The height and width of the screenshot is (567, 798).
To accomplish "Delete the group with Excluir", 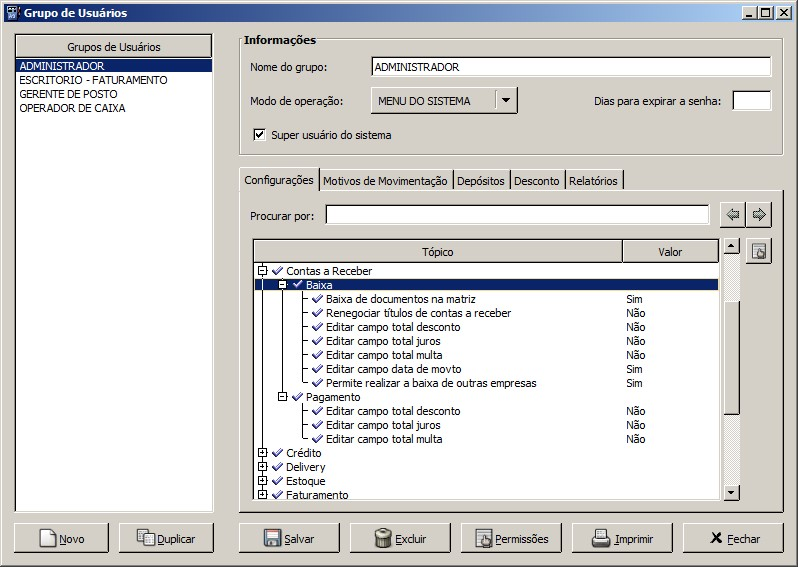I will (x=400, y=538).
